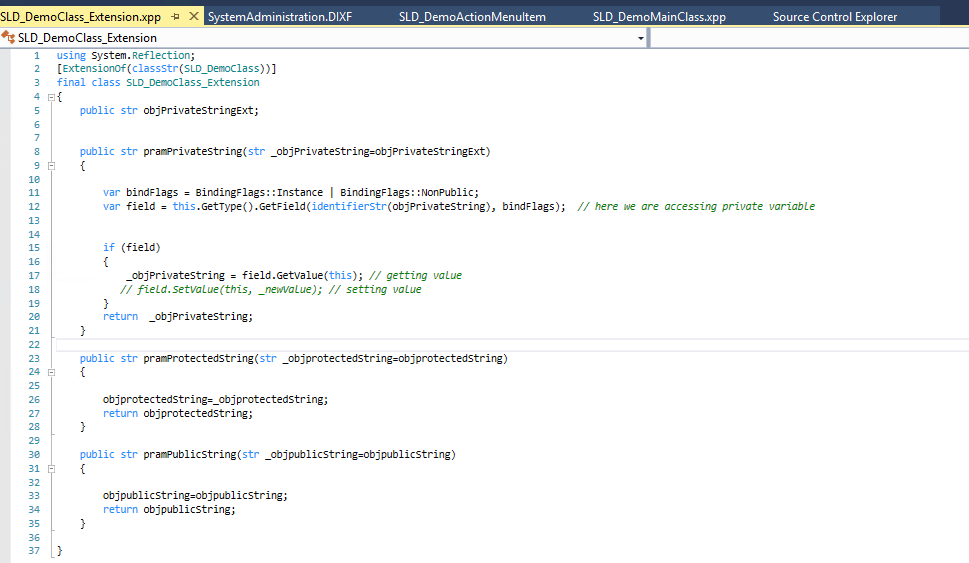This screenshot has height=563, width=969.
Task: Open the empty member navigation combo box
Action: [x=810, y=38]
